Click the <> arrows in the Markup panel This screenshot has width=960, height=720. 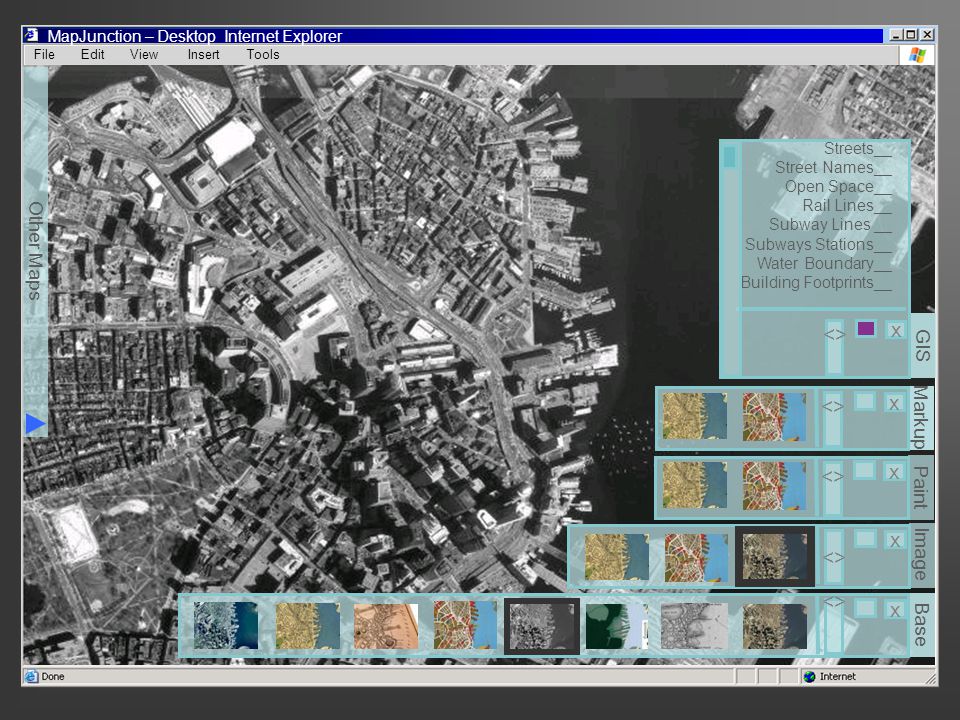click(x=833, y=406)
